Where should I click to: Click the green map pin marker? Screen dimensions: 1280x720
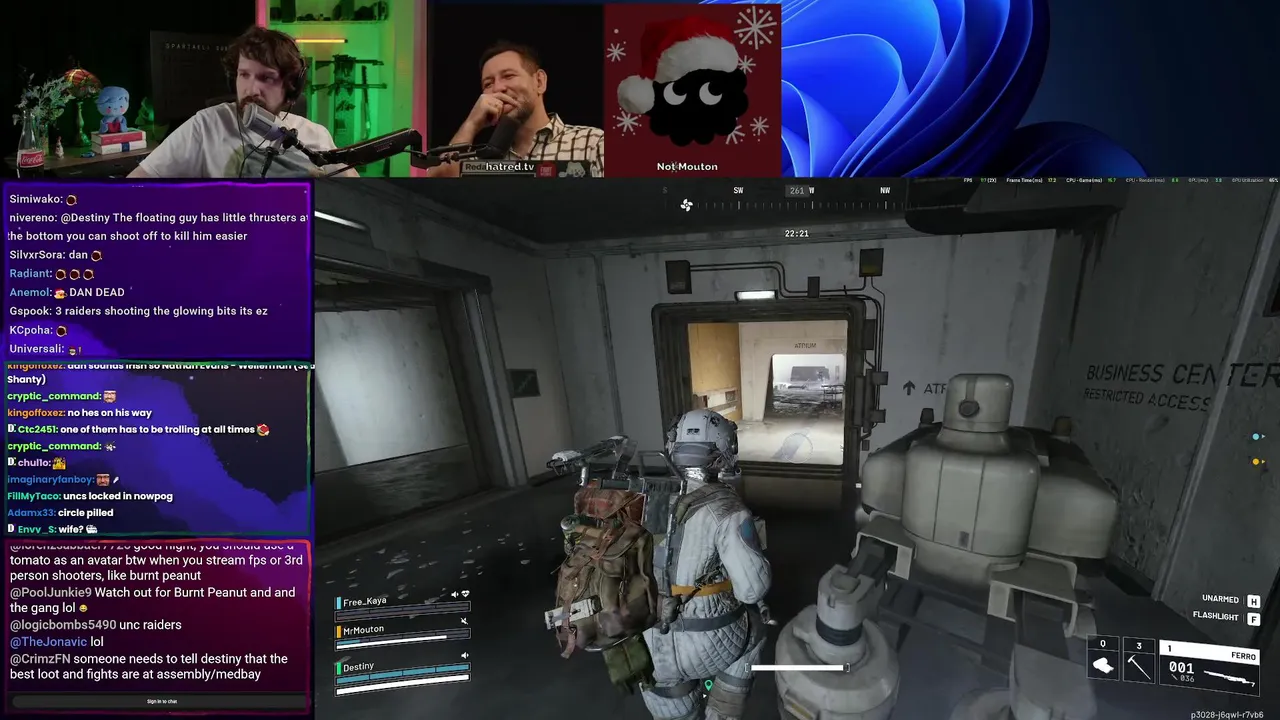point(709,686)
